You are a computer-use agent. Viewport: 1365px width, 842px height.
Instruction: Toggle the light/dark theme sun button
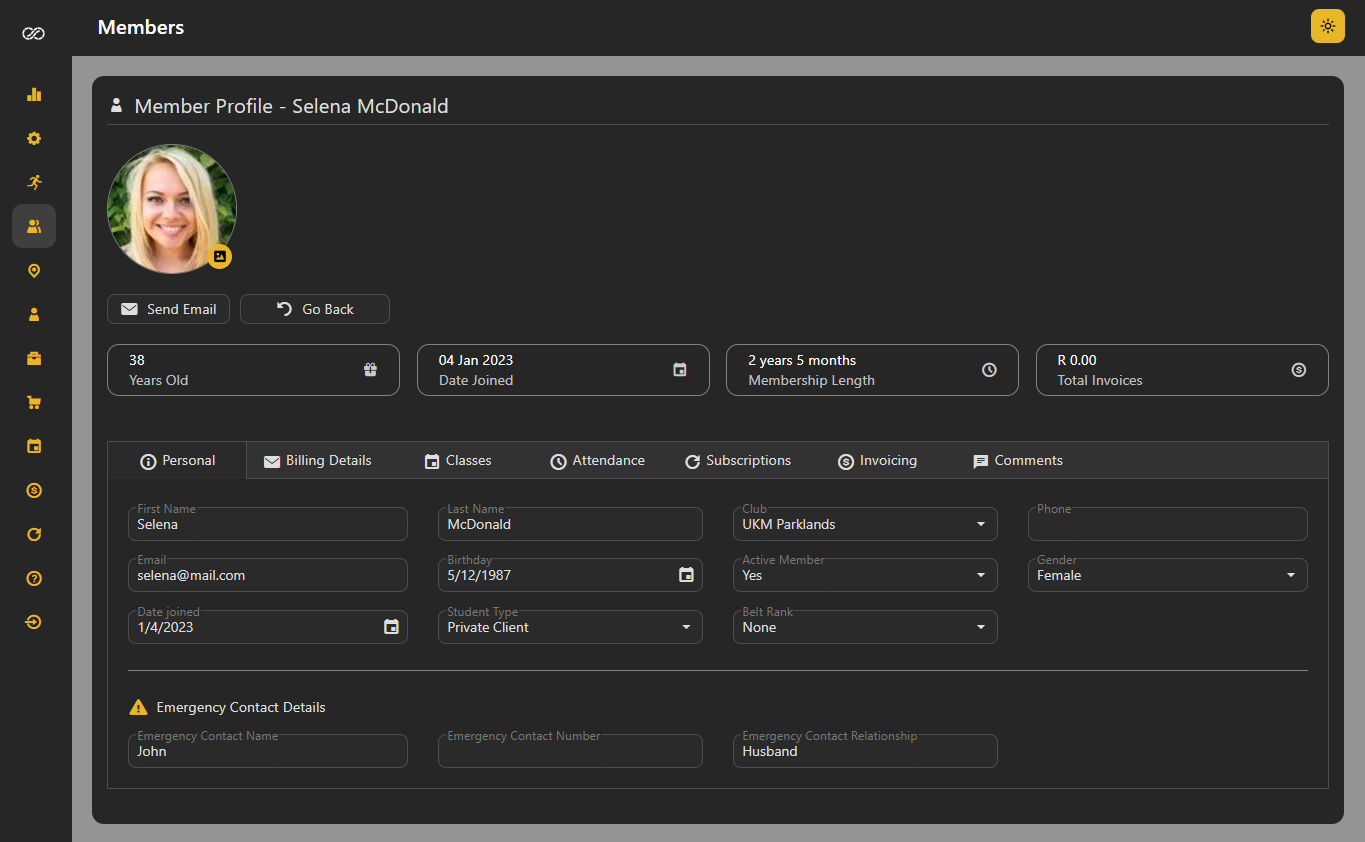[x=1327, y=26]
